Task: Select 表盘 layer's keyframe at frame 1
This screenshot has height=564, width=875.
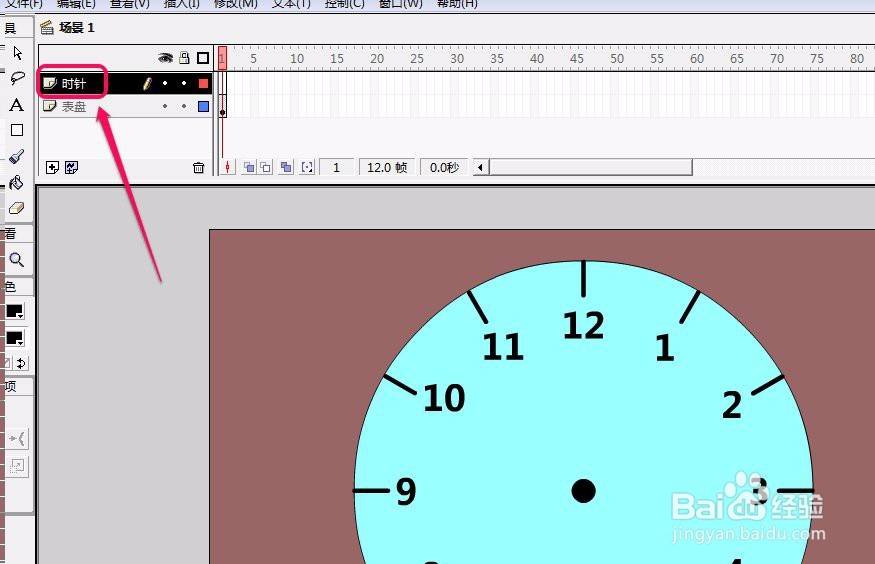Action: point(222,106)
